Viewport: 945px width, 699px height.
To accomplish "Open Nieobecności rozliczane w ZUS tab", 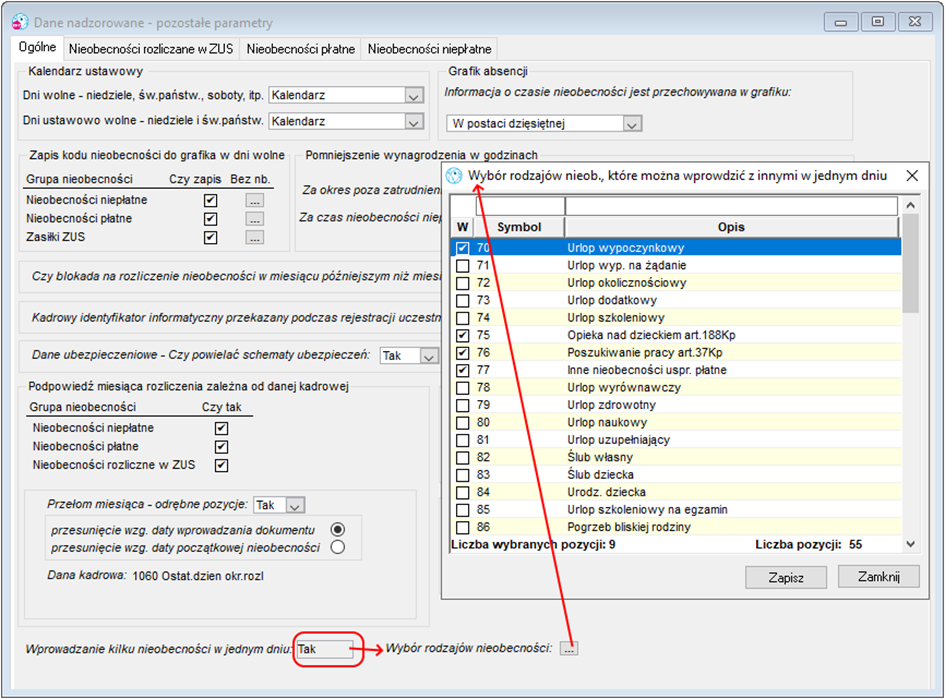I will tap(151, 49).
